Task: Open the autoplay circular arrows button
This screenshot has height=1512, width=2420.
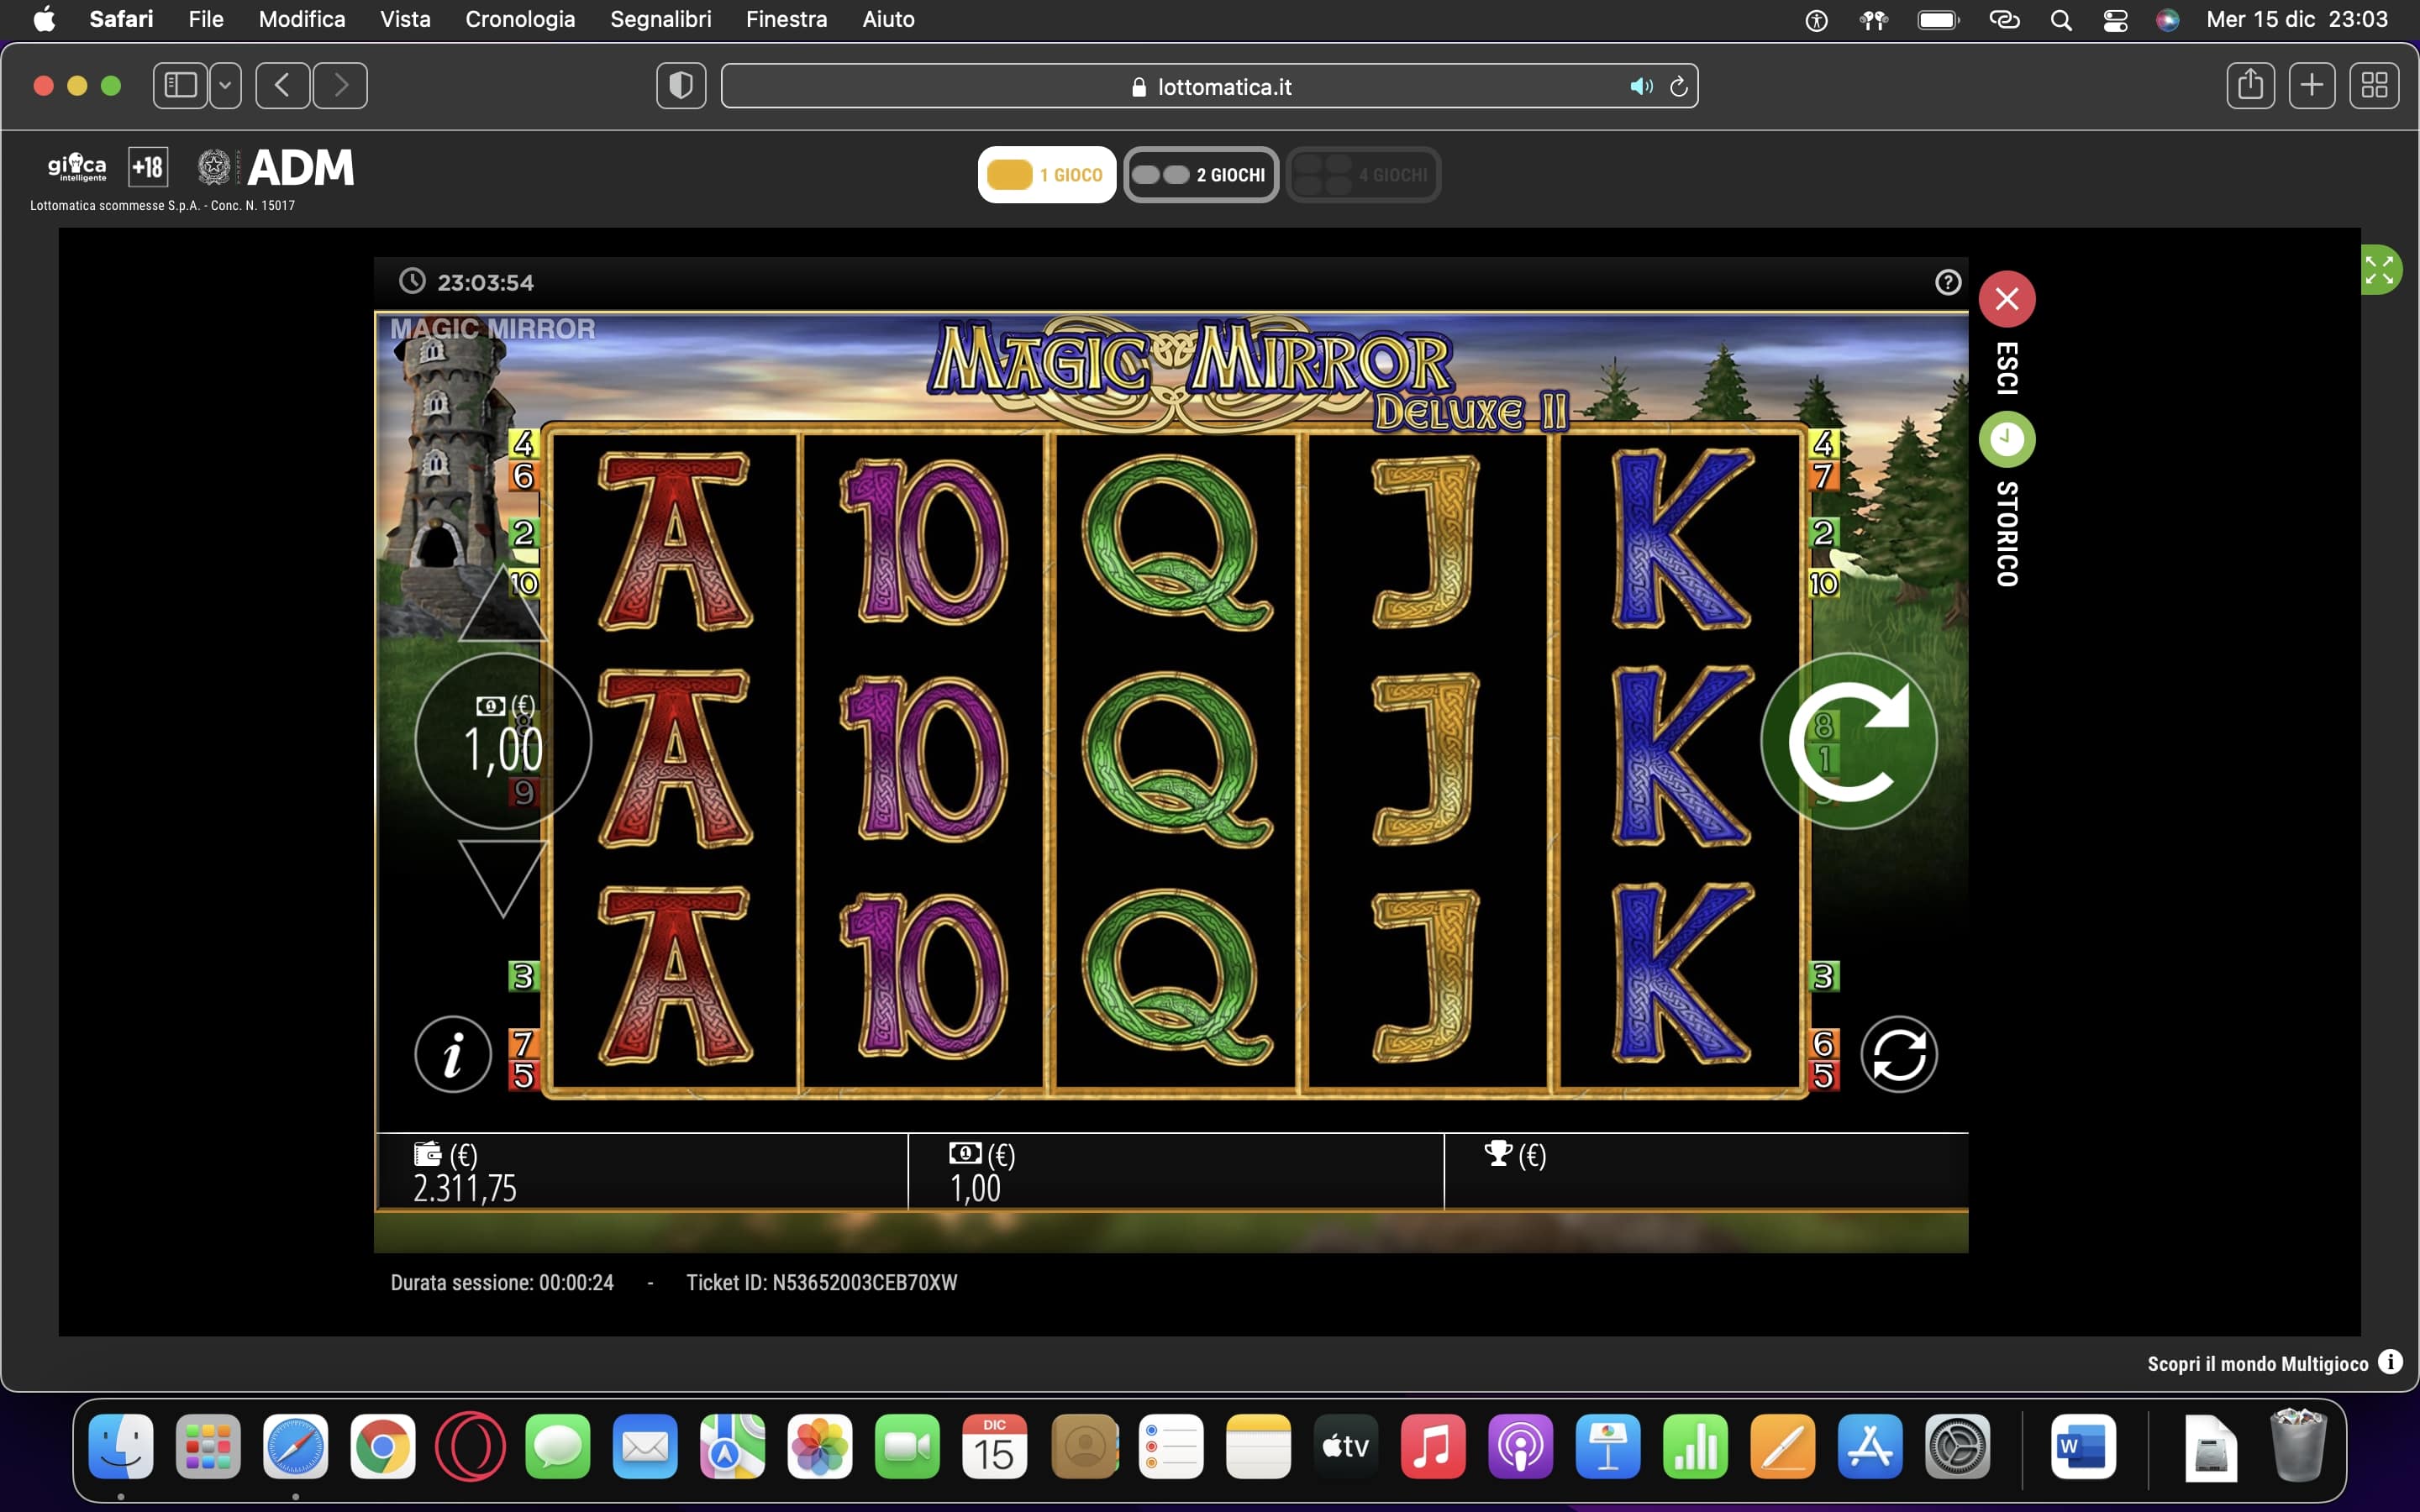Action: (1898, 1054)
